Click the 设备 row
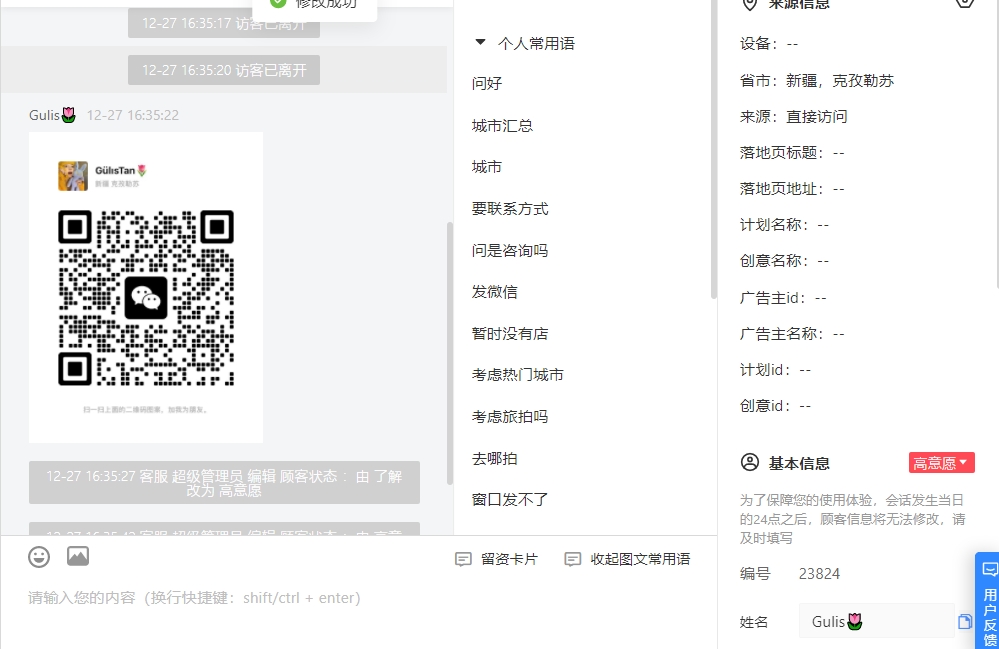Screen dimensions: 999x649 point(768,44)
